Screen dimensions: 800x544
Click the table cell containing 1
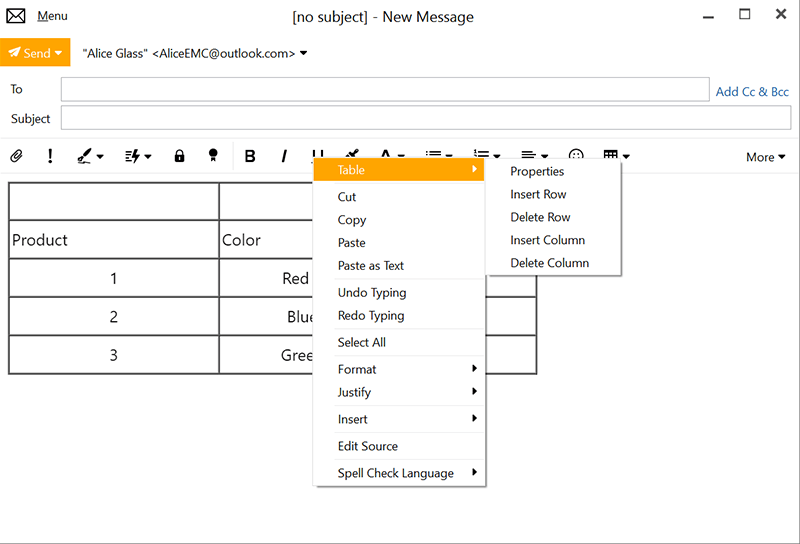(x=114, y=278)
